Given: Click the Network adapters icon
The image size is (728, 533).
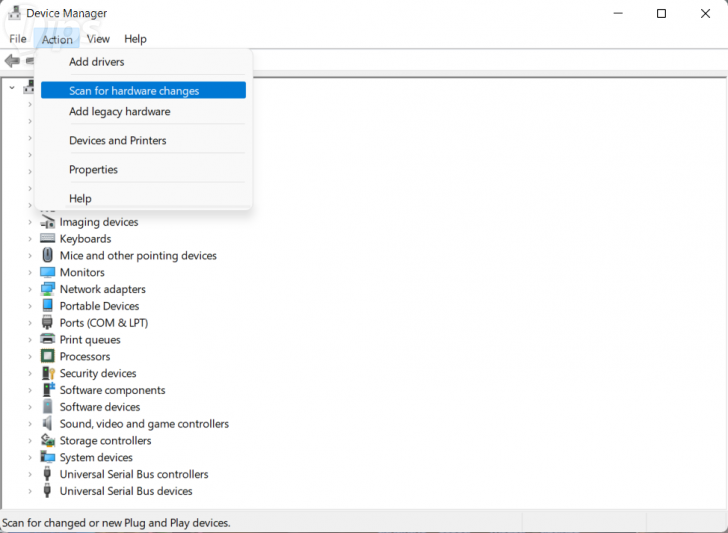Looking at the screenshot, I should pyautogui.click(x=47, y=289).
